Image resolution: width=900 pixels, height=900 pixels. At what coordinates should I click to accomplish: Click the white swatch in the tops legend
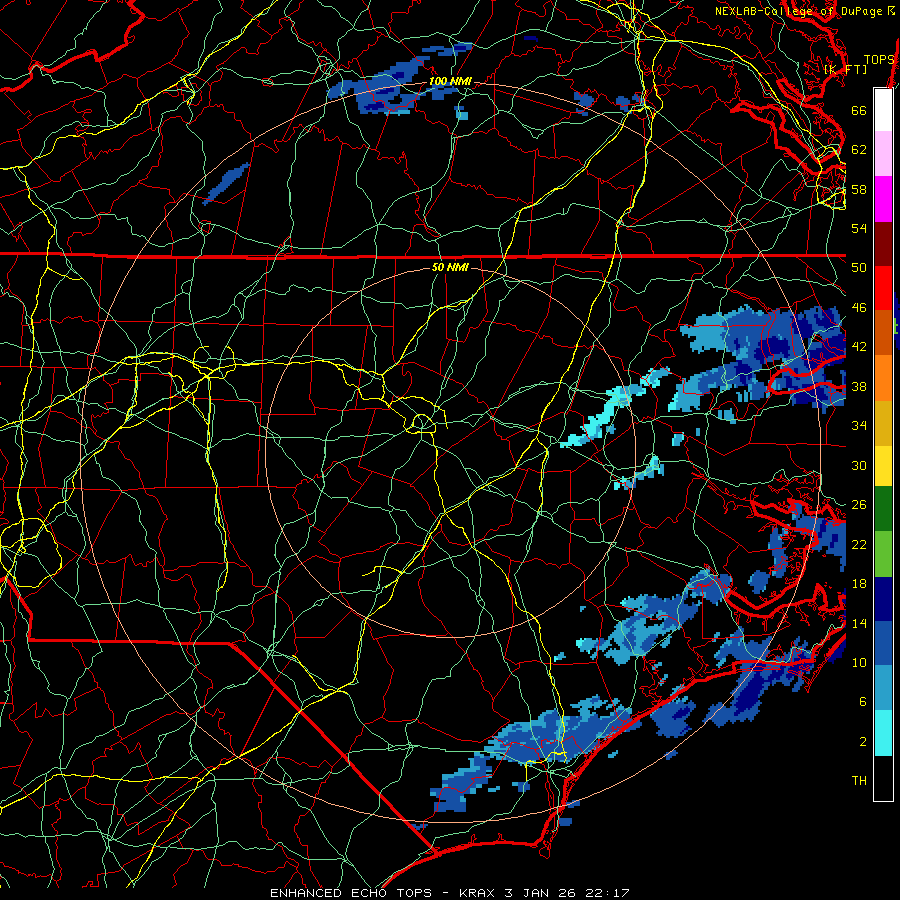[883, 110]
